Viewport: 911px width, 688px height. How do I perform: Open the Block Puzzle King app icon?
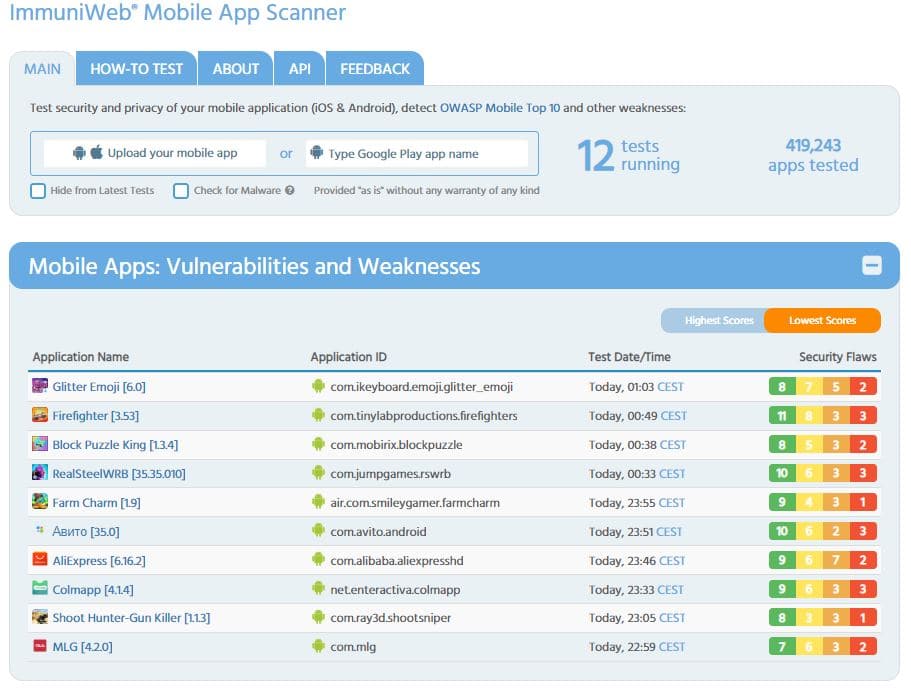pyautogui.click(x=40, y=444)
